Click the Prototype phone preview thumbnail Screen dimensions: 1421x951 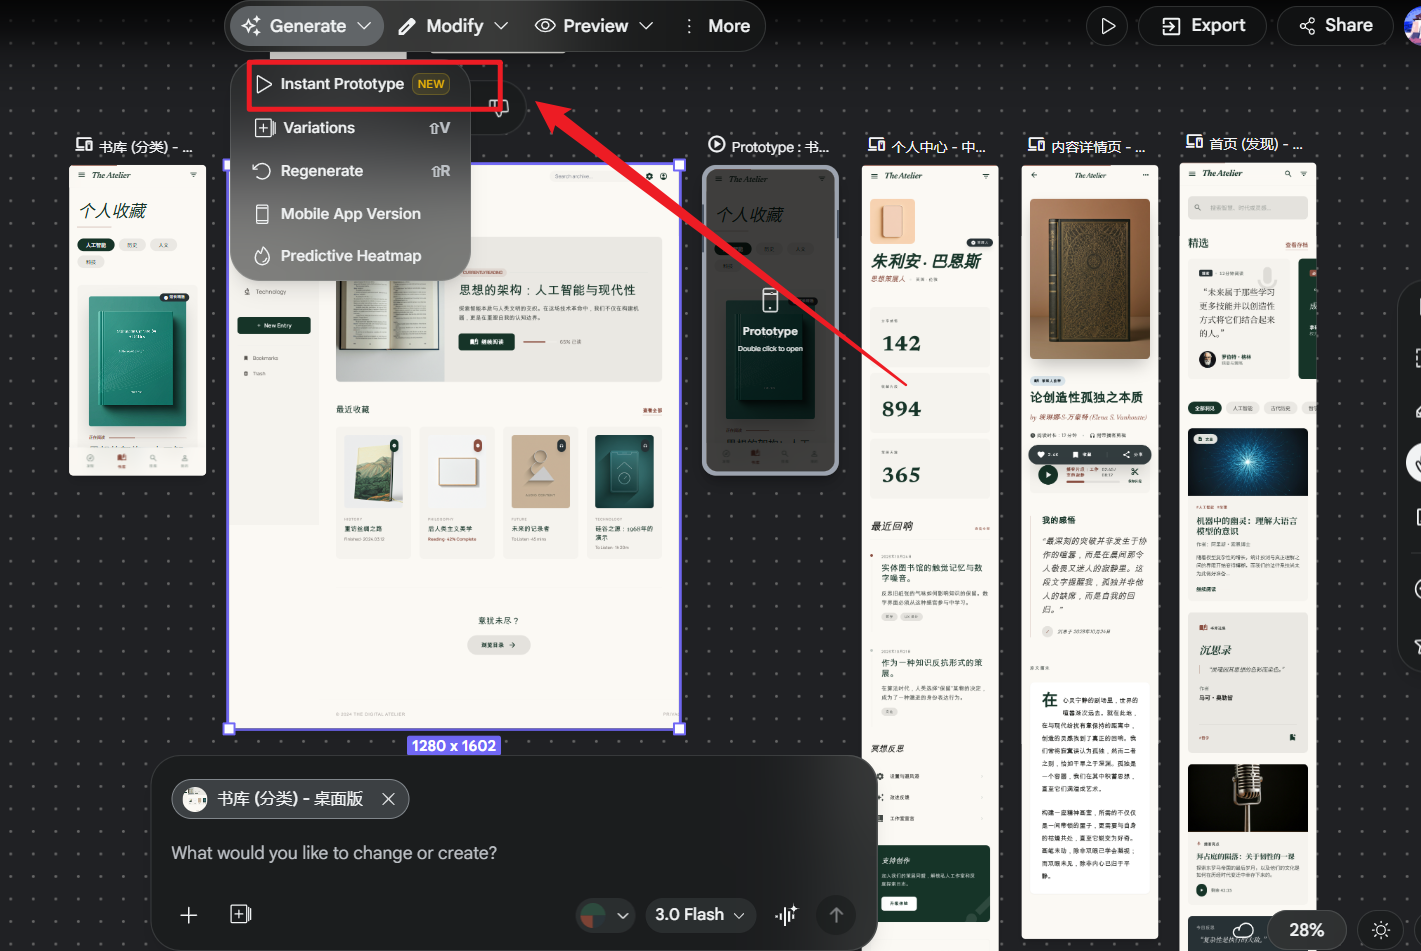point(770,320)
